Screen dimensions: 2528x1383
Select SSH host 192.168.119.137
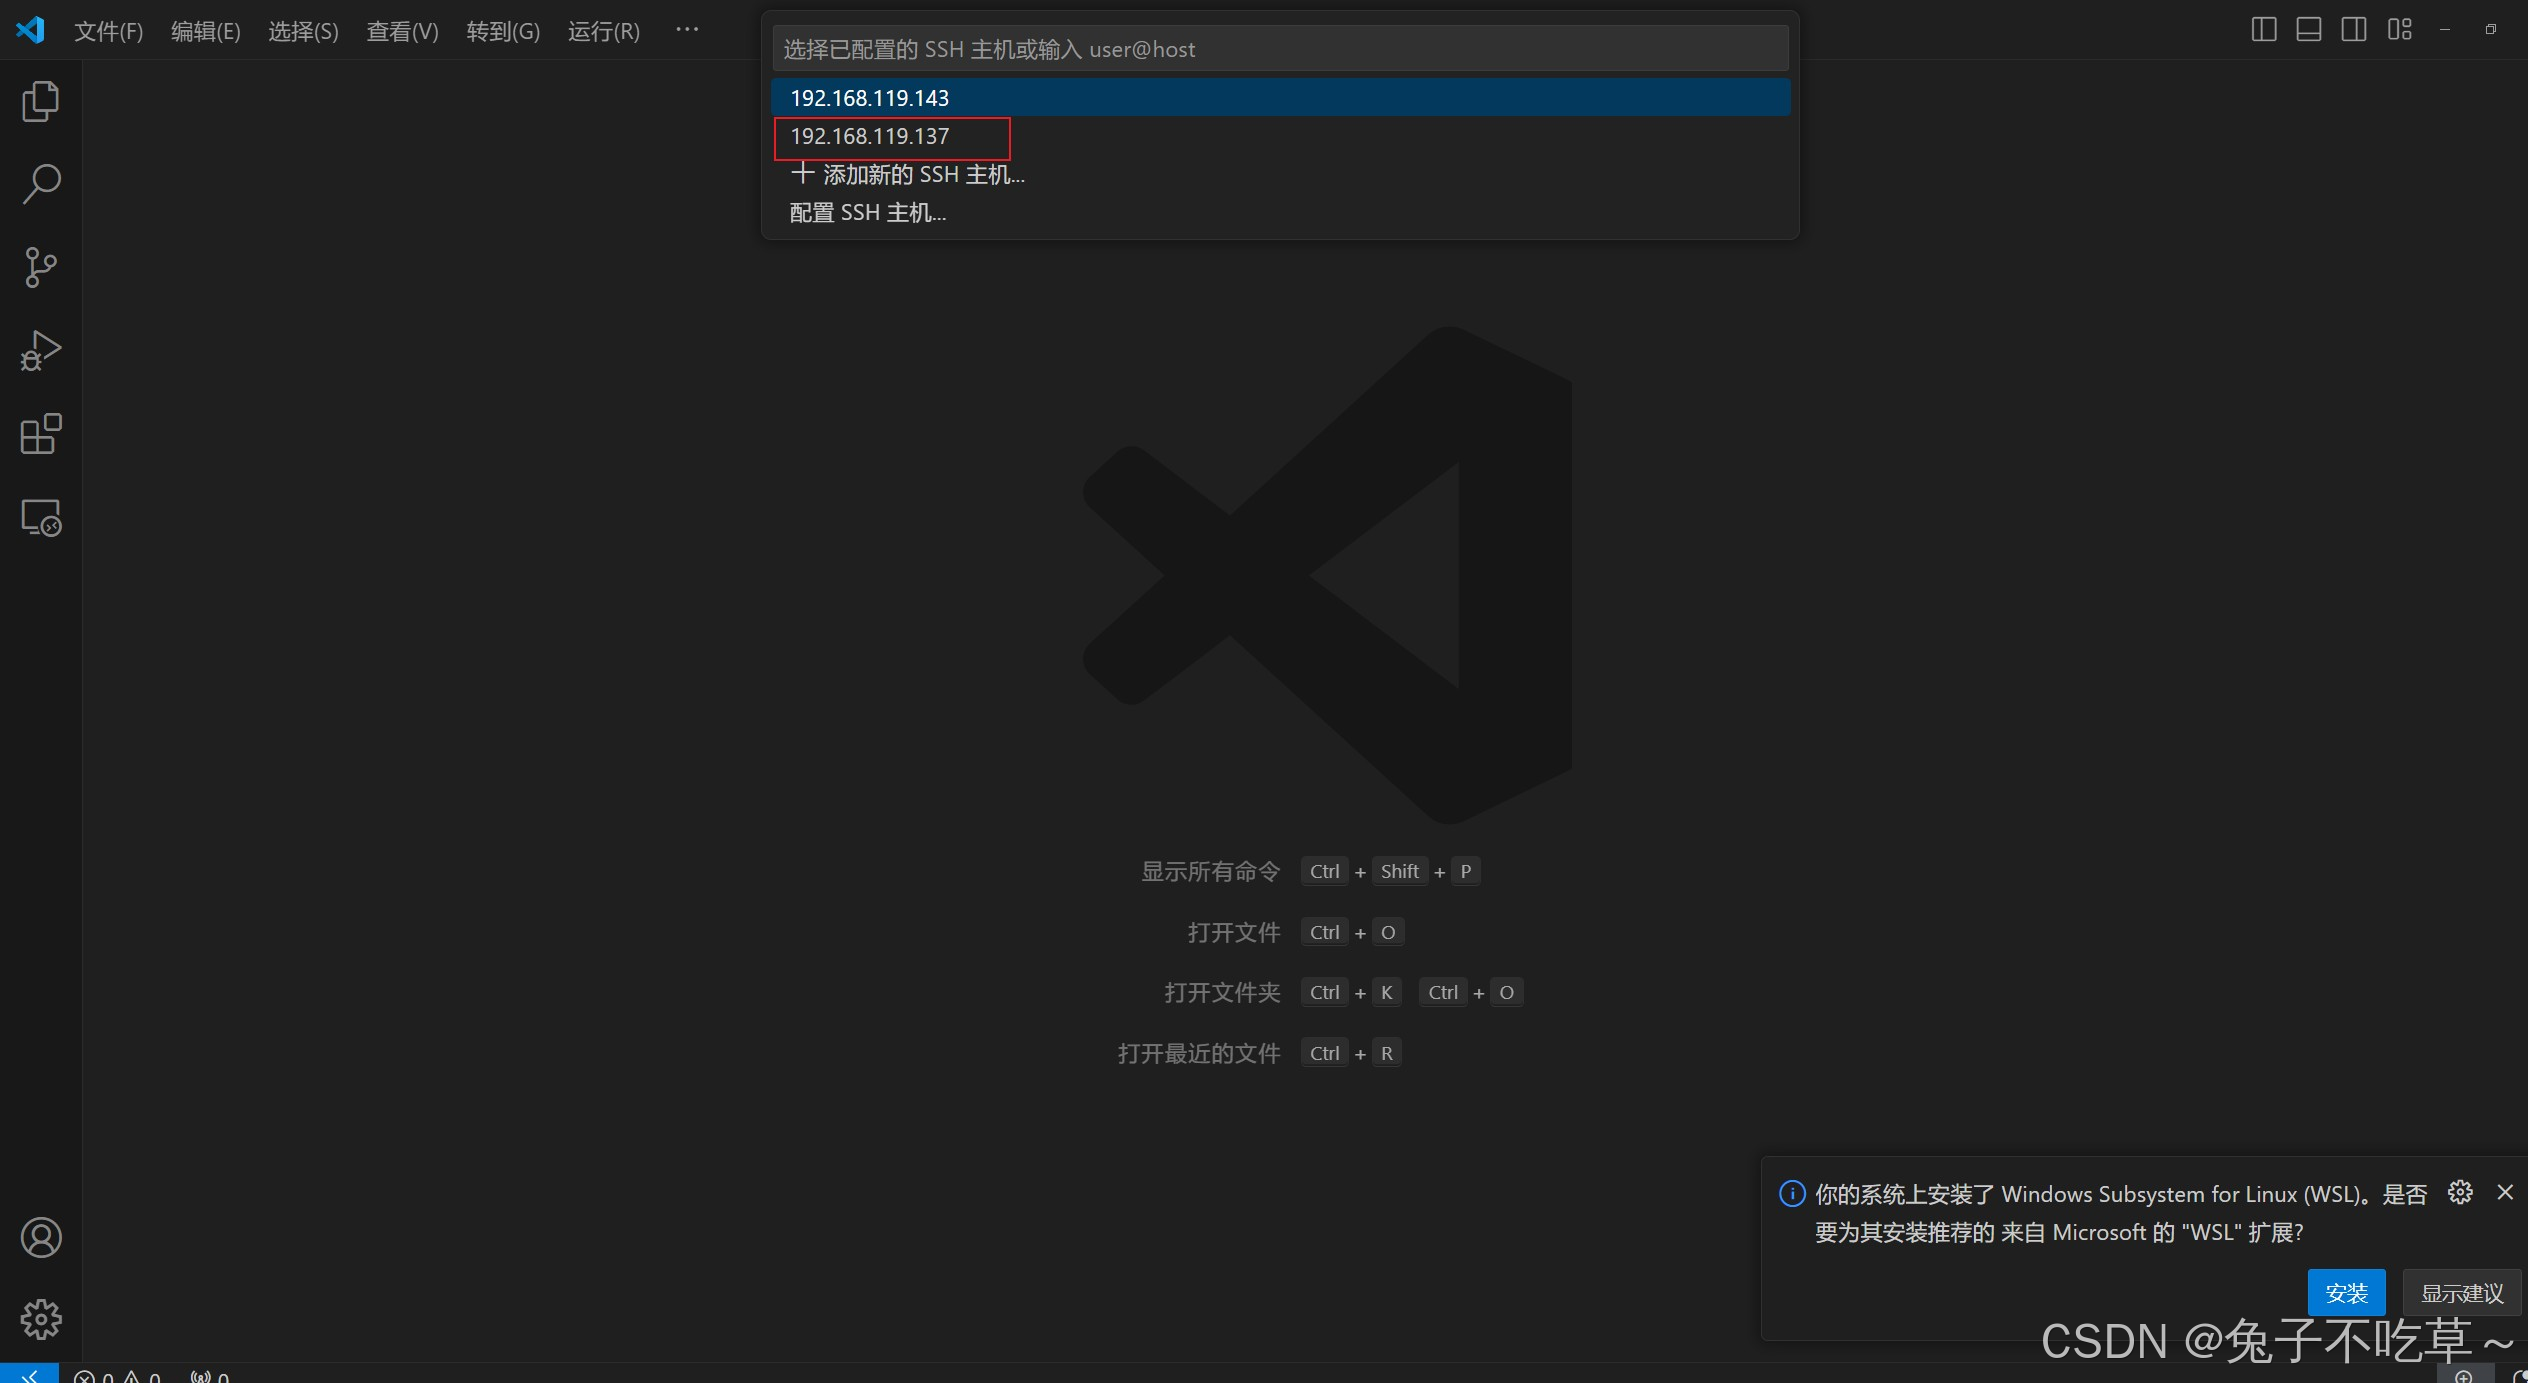click(1280, 136)
